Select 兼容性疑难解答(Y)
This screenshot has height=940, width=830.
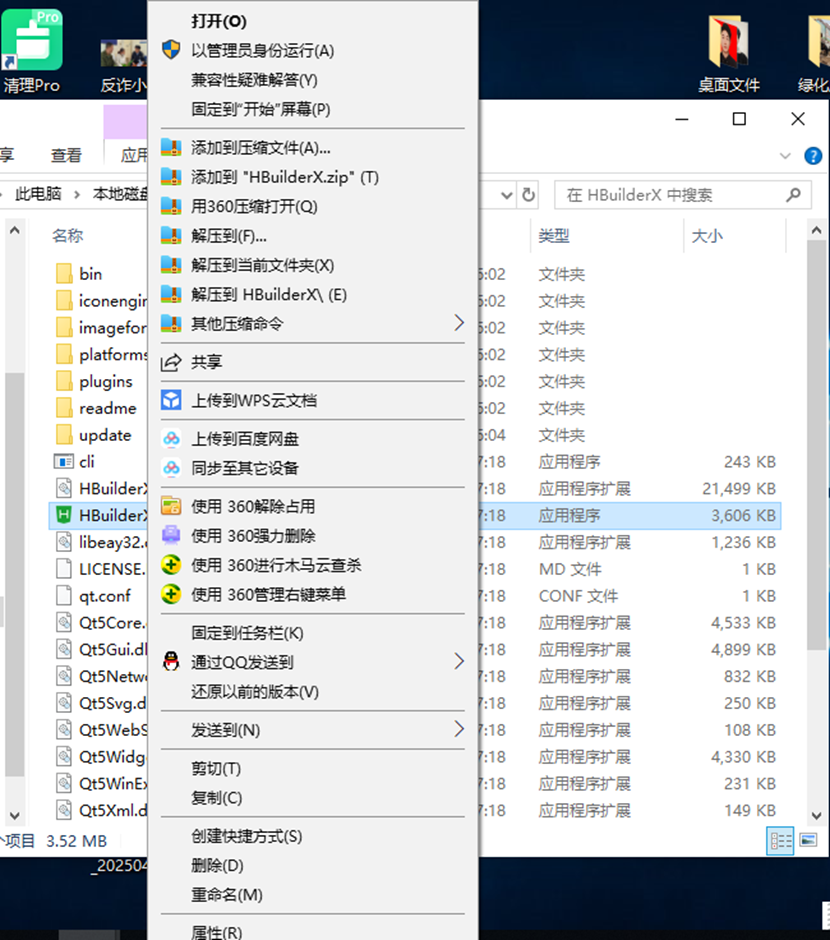click(x=254, y=80)
